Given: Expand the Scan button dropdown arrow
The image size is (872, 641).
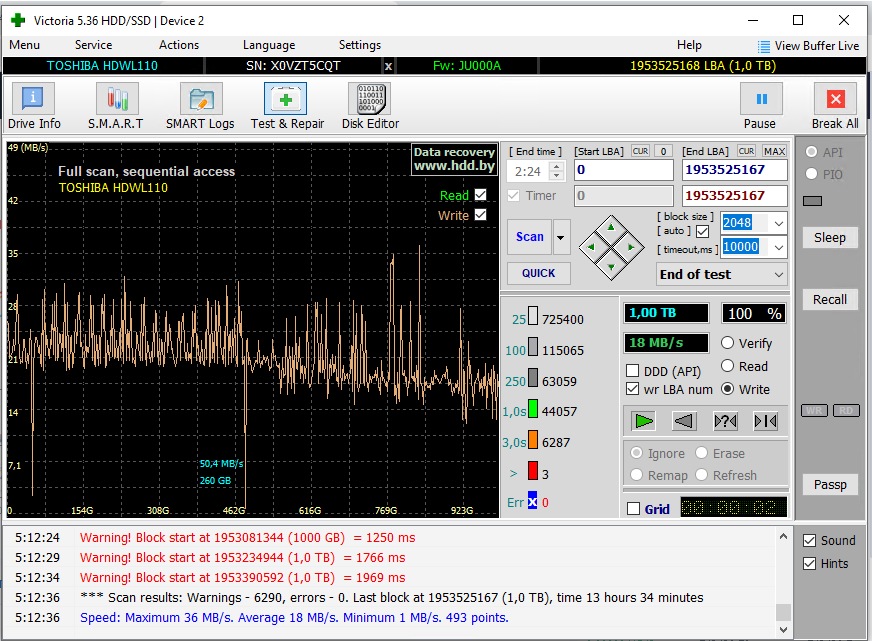Looking at the screenshot, I should point(561,238).
